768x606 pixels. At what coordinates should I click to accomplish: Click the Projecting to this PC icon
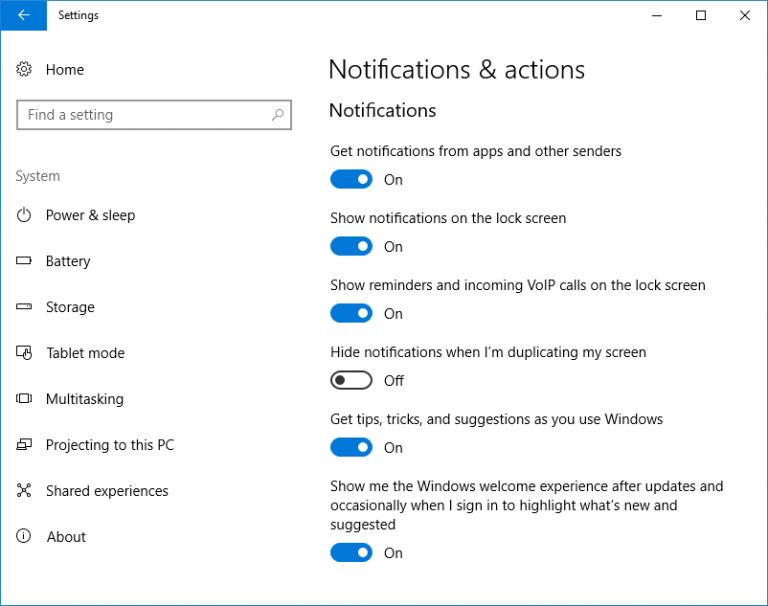tap(24, 445)
